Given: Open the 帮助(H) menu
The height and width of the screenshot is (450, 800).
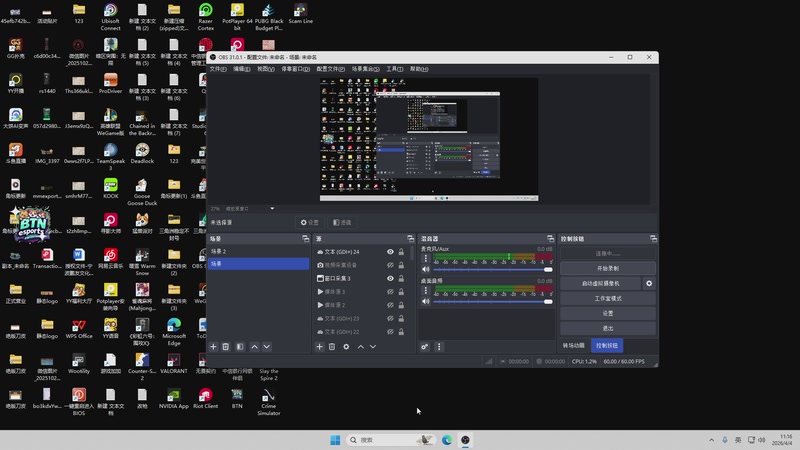Looking at the screenshot, I should click(419, 69).
